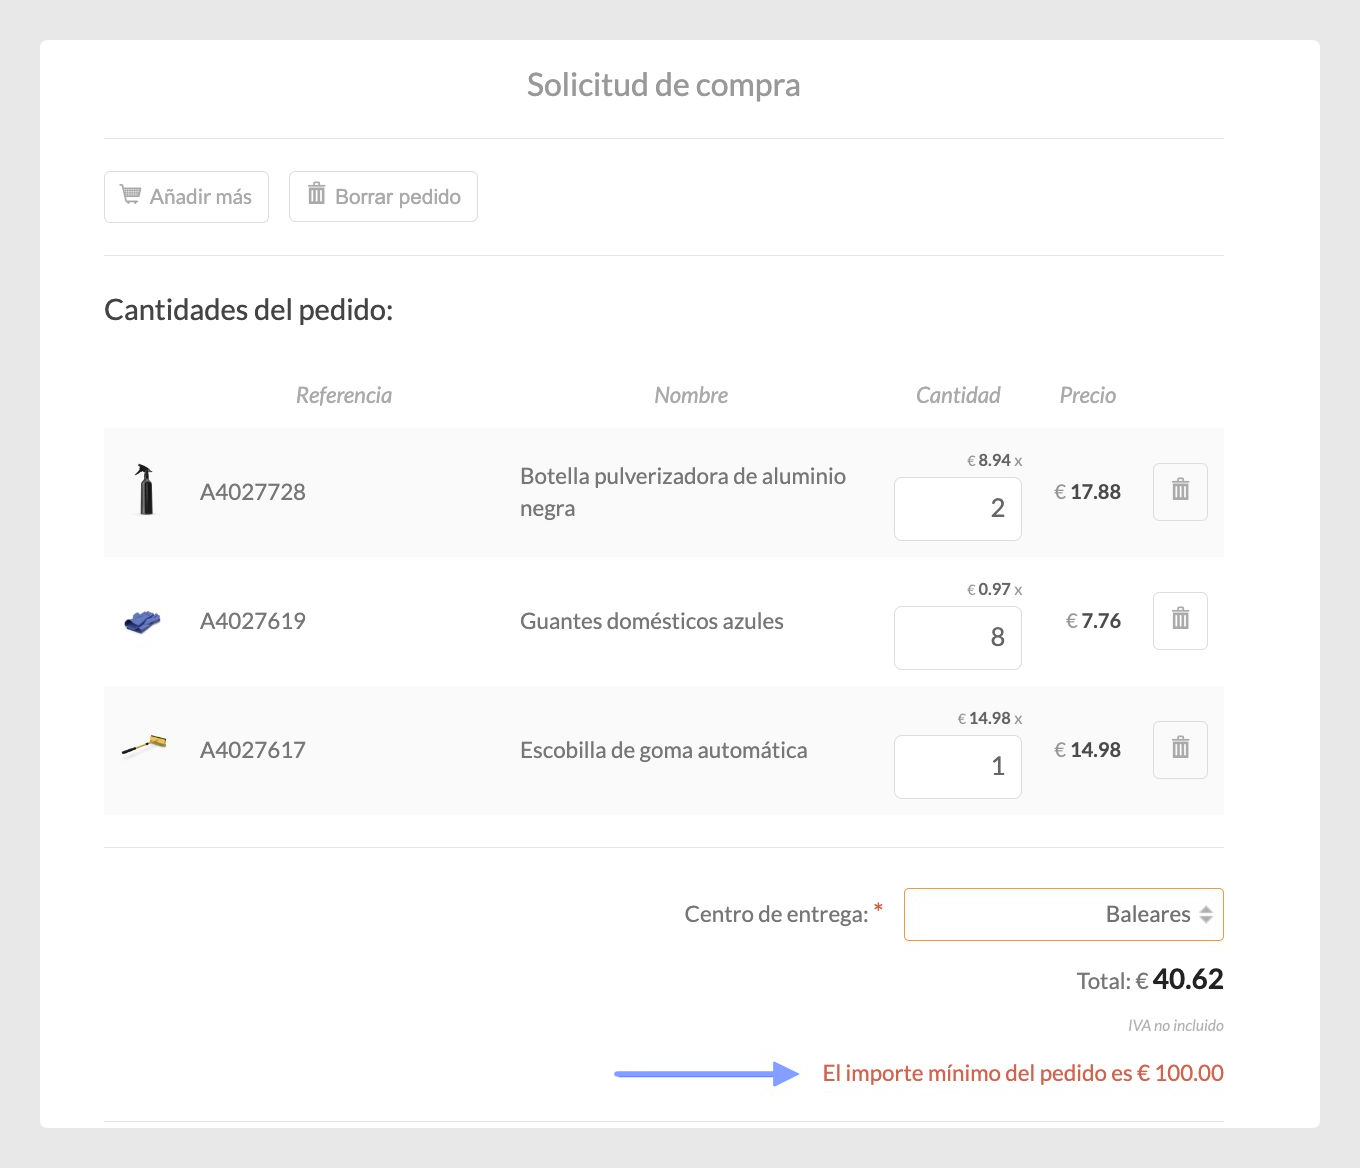Select reference A4027728
Viewport: 1360px width, 1168px height.
253,492
